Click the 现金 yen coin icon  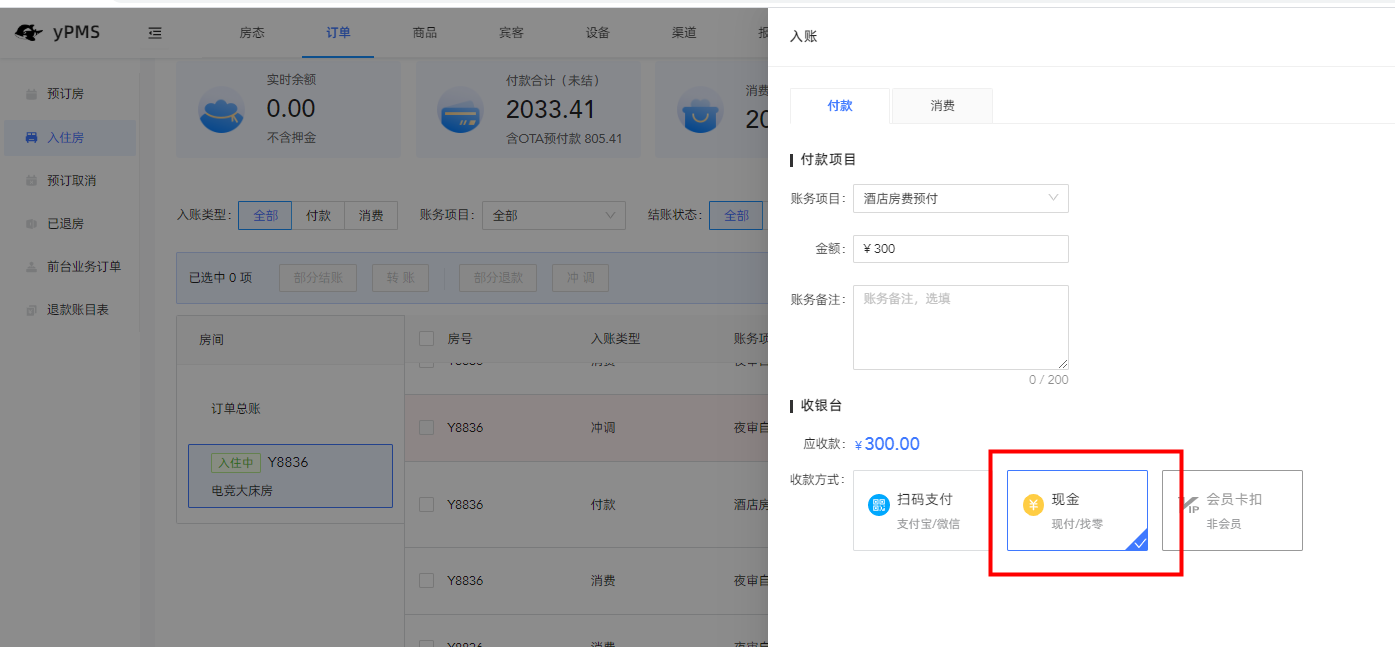(1033, 505)
